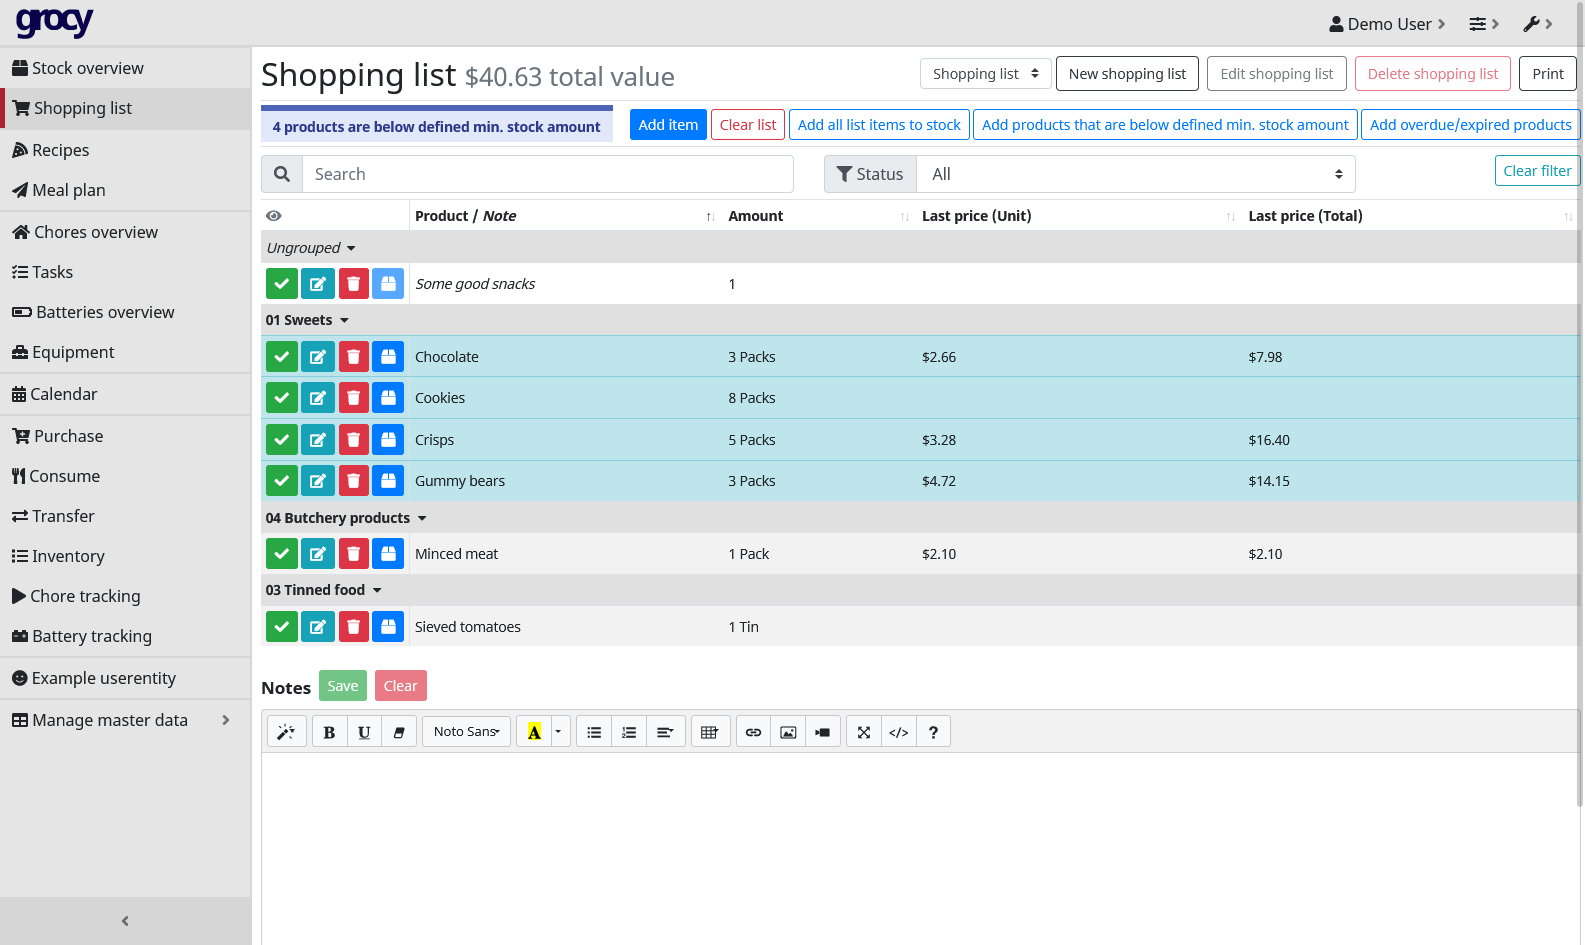
Task: Click the insert table icon in notes toolbar
Action: [x=709, y=732]
